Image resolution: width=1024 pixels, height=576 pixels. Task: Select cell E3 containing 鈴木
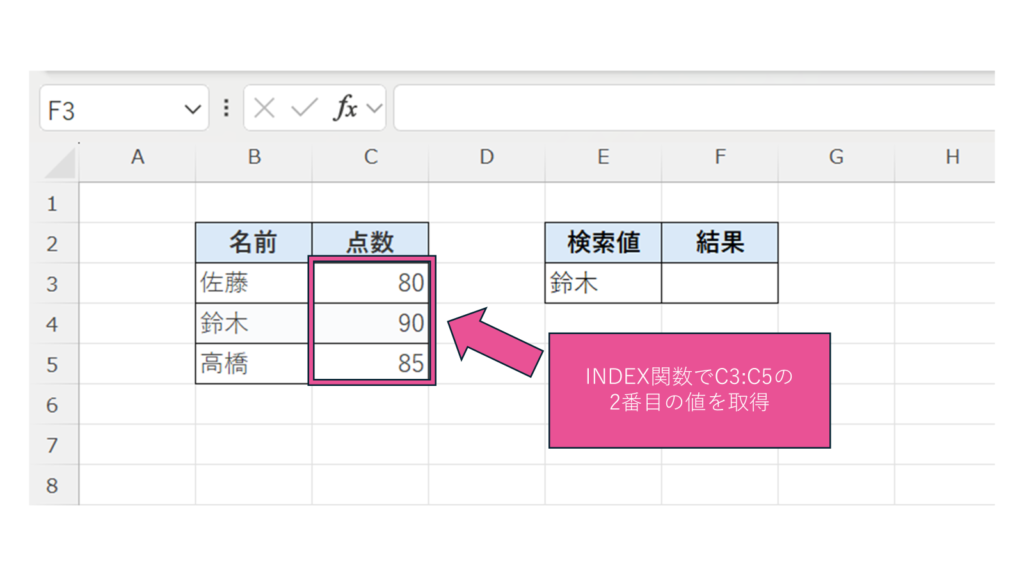(603, 284)
